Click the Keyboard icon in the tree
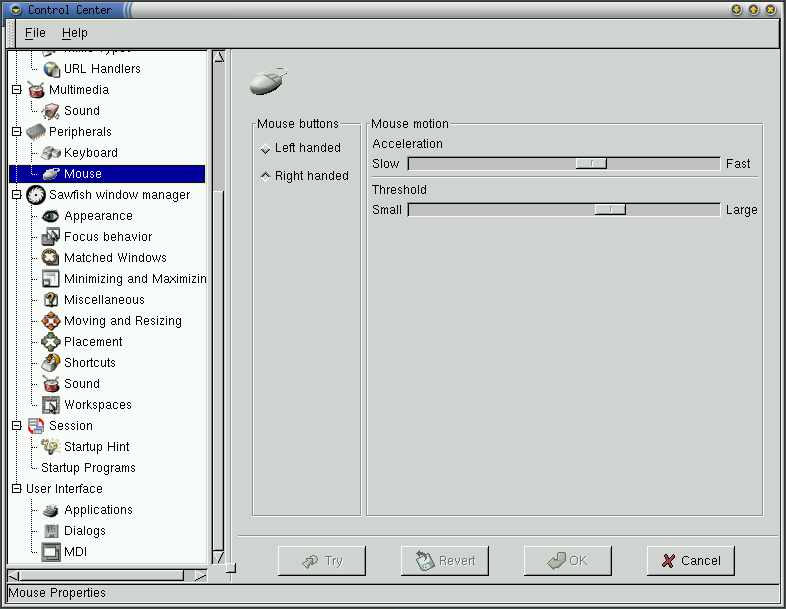Image resolution: width=786 pixels, height=609 pixels. (51, 153)
